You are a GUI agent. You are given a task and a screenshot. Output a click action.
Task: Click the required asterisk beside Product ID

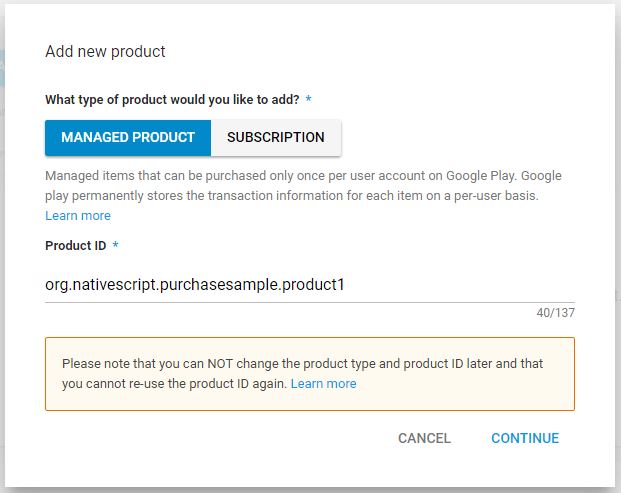coord(115,244)
